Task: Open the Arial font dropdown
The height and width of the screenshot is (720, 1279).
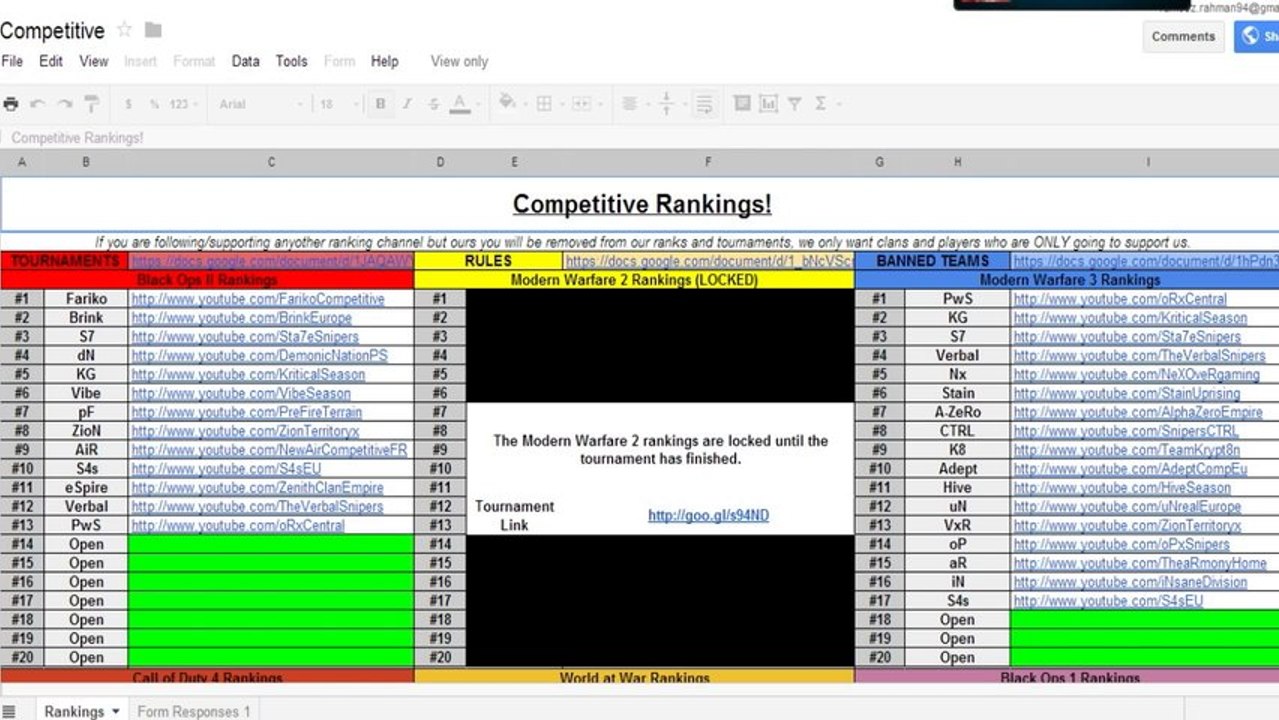Action: point(261,104)
